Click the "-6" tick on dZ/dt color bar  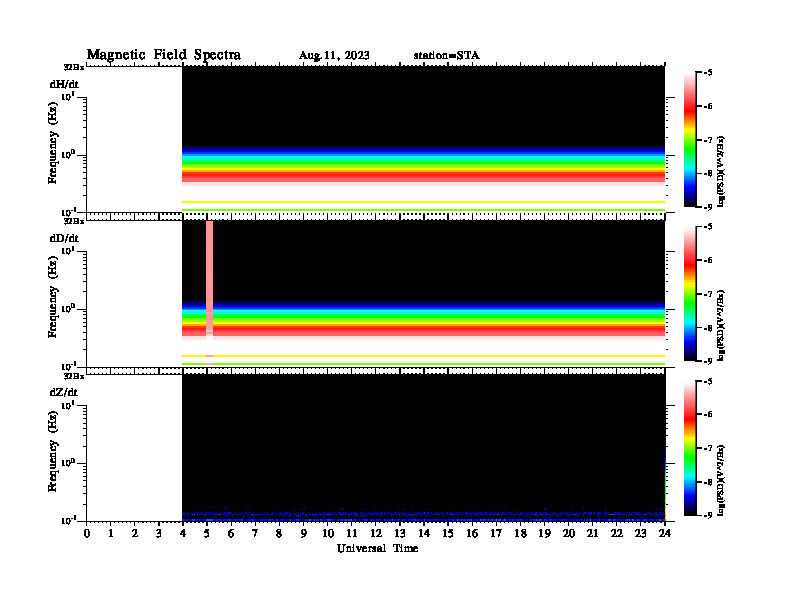point(708,415)
